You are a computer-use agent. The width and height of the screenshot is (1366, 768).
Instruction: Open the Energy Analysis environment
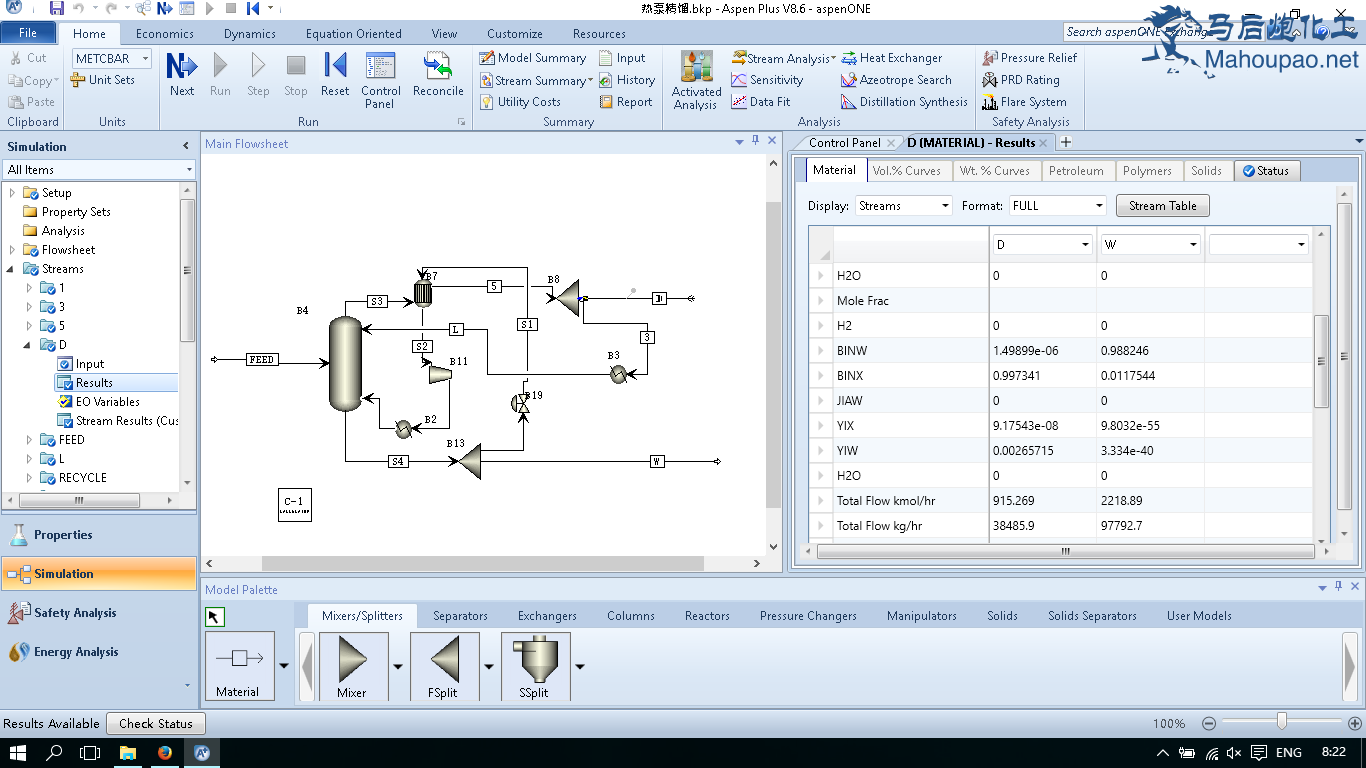click(x=99, y=652)
